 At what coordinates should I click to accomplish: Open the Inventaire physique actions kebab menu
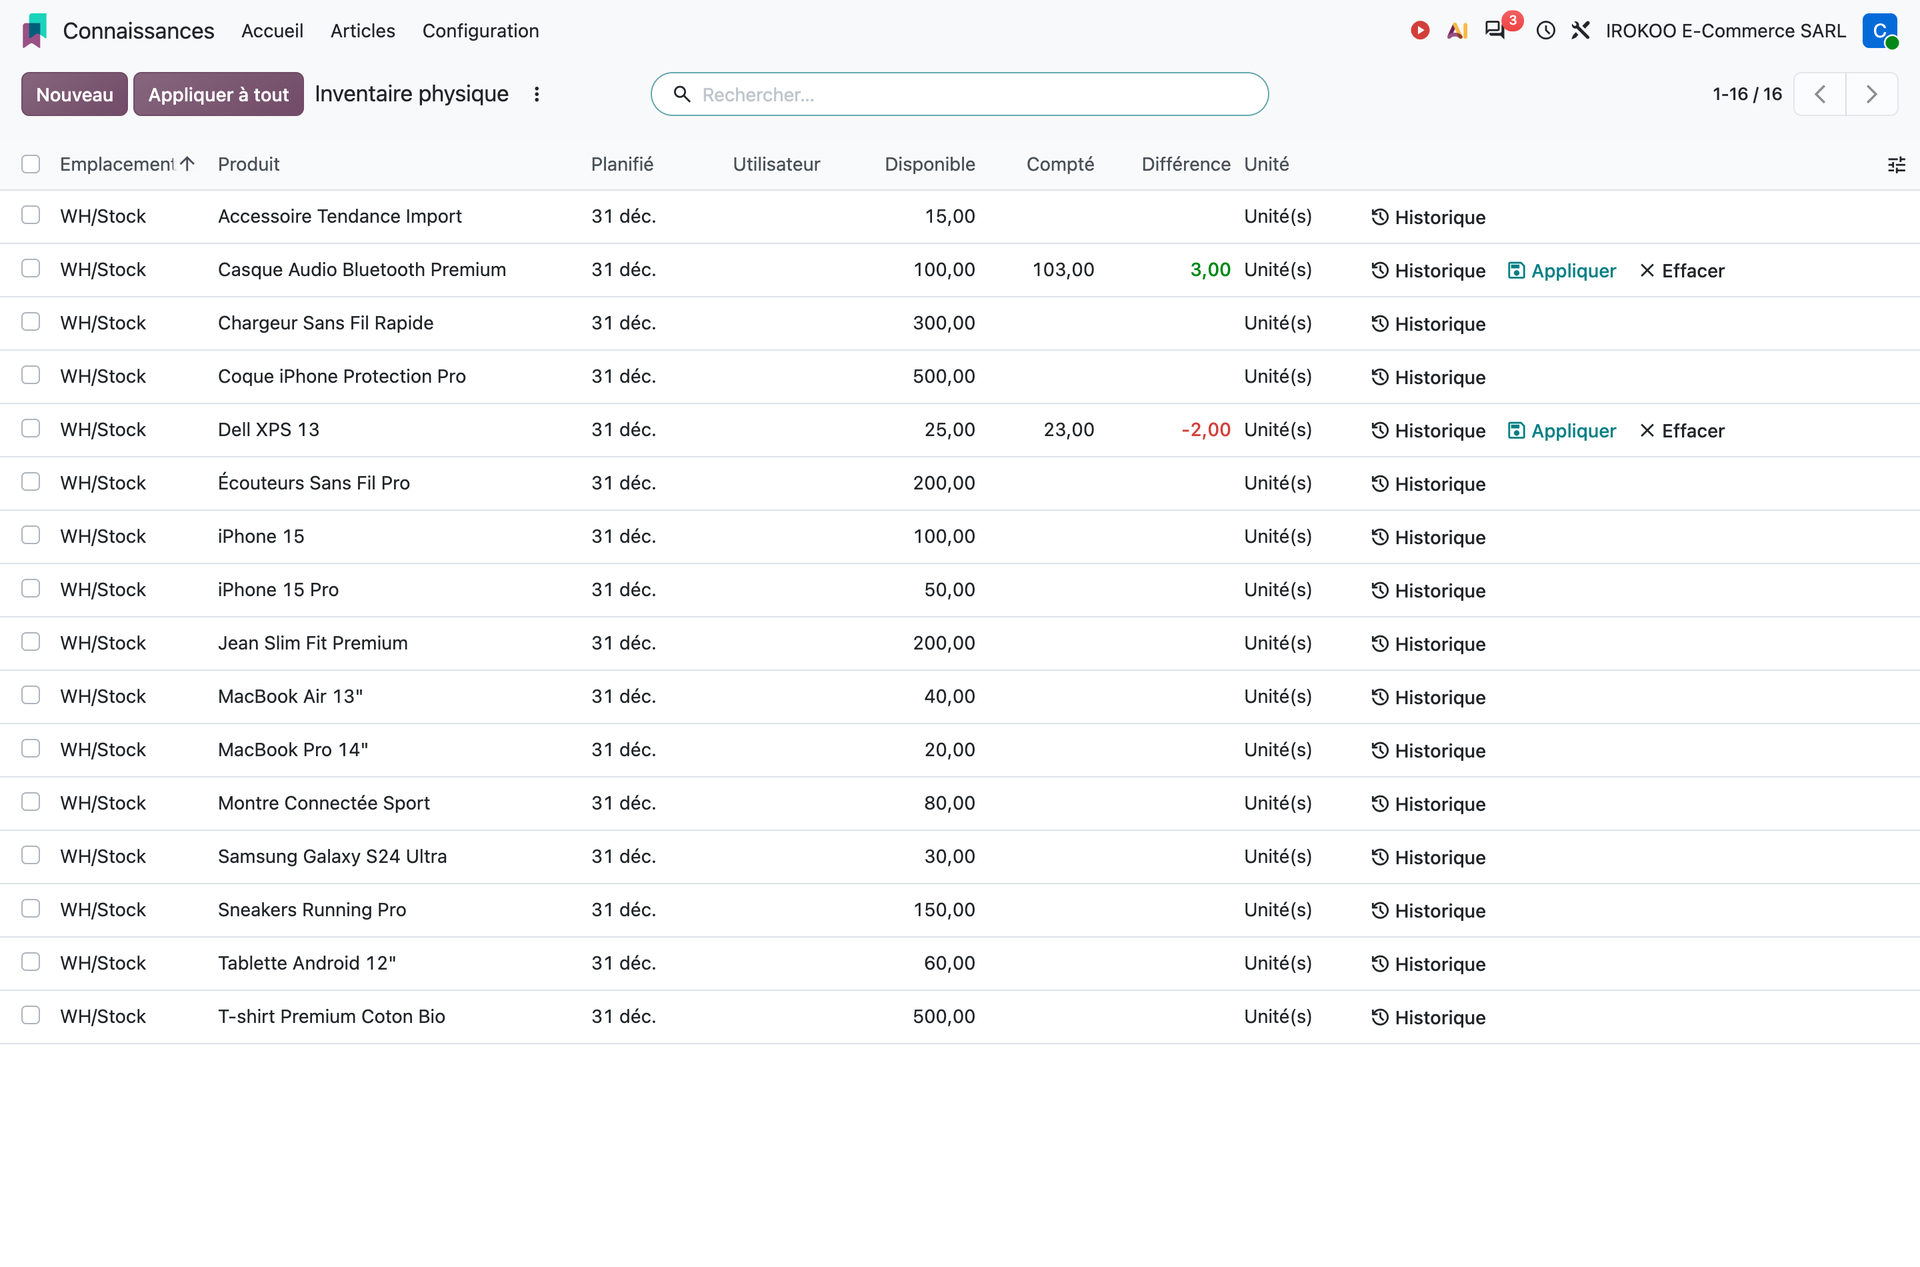tap(537, 94)
